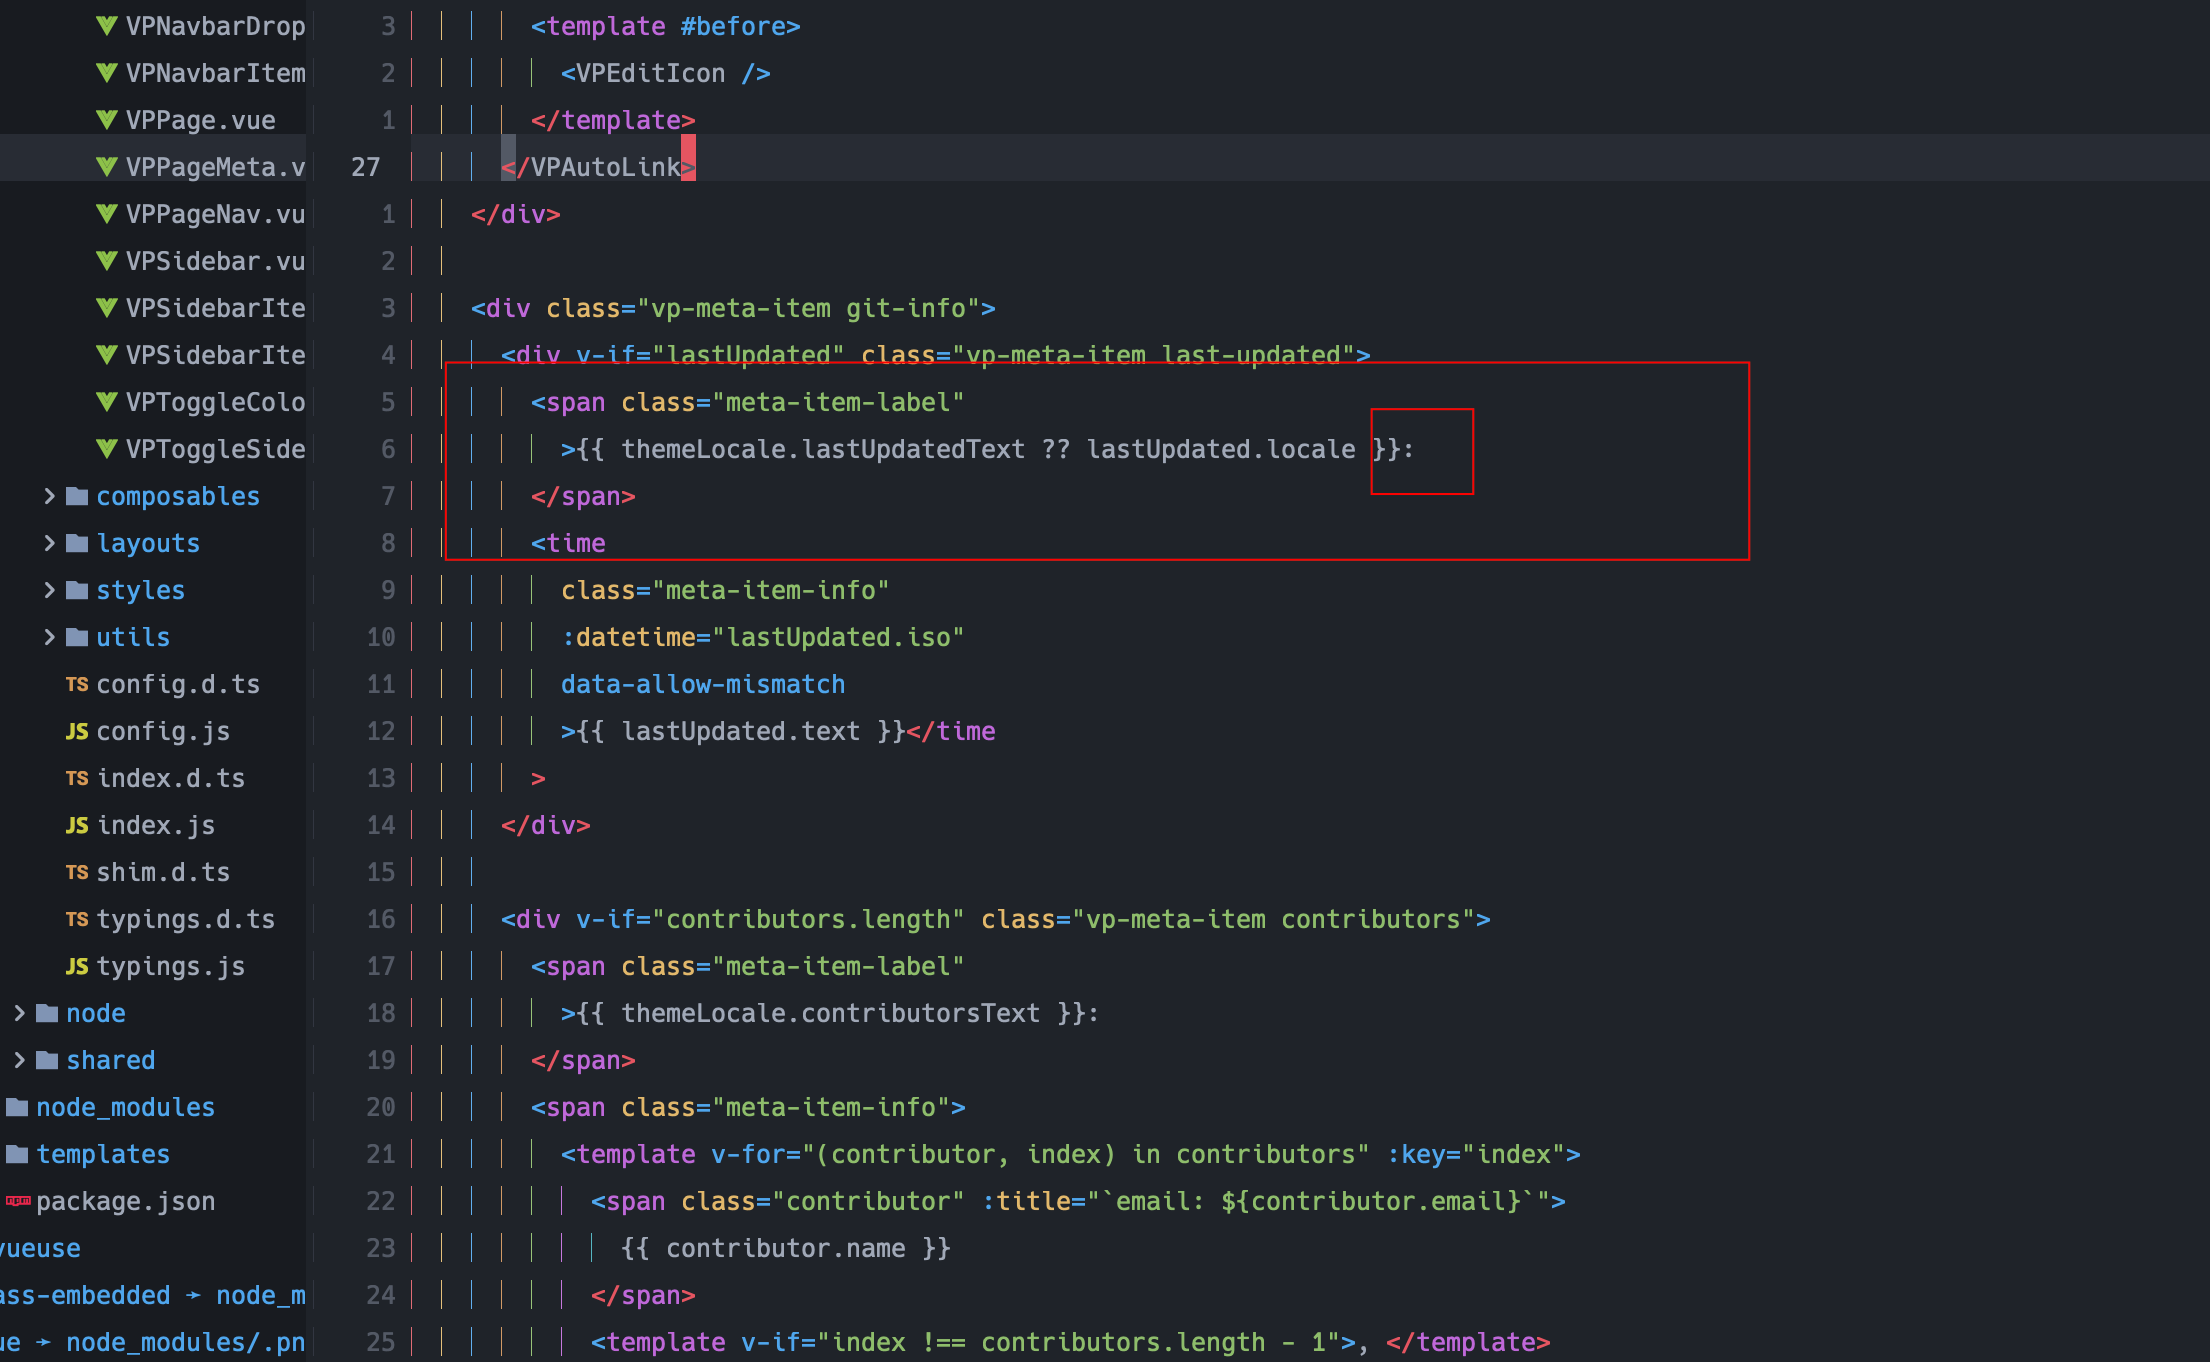
Task: Select VPPageMeta.v in file tree
Action: coord(215,167)
